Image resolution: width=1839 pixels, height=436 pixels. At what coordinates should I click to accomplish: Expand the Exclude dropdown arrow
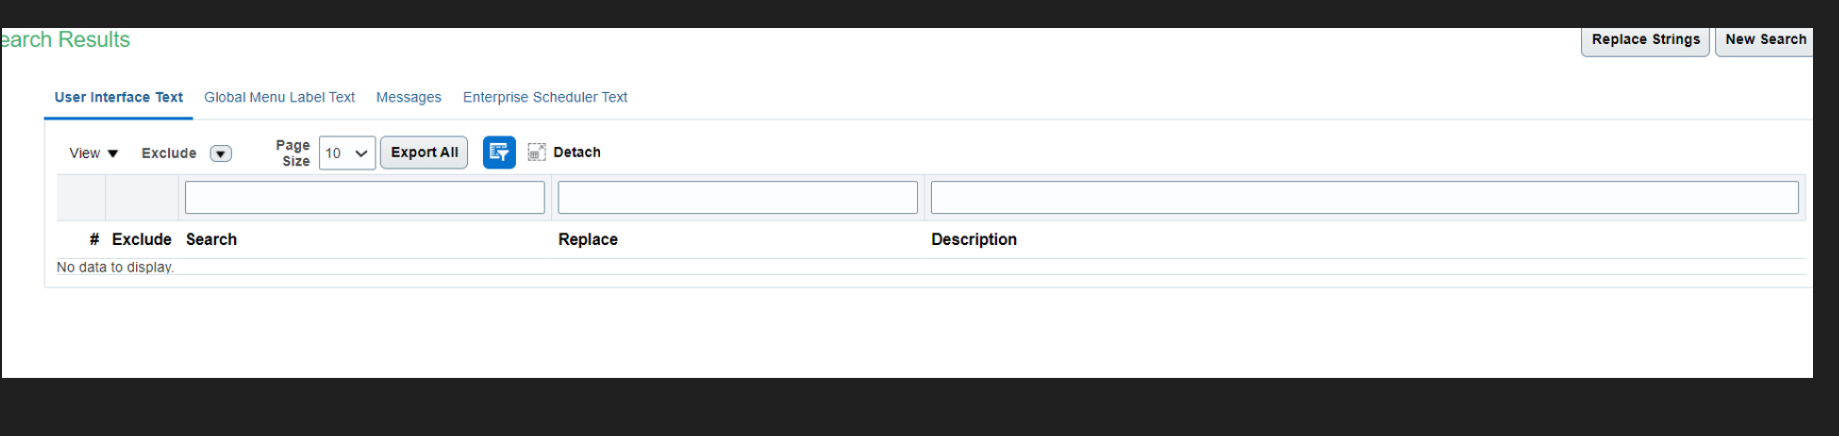tap(221, 153)
